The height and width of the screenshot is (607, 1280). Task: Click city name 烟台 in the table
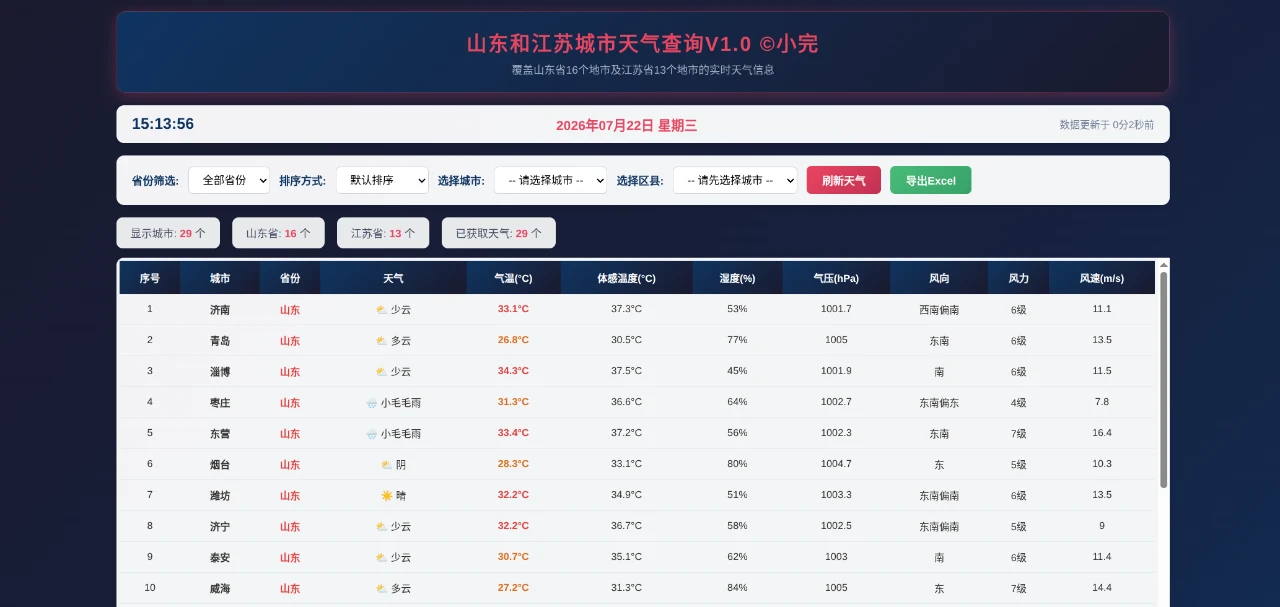220,465
